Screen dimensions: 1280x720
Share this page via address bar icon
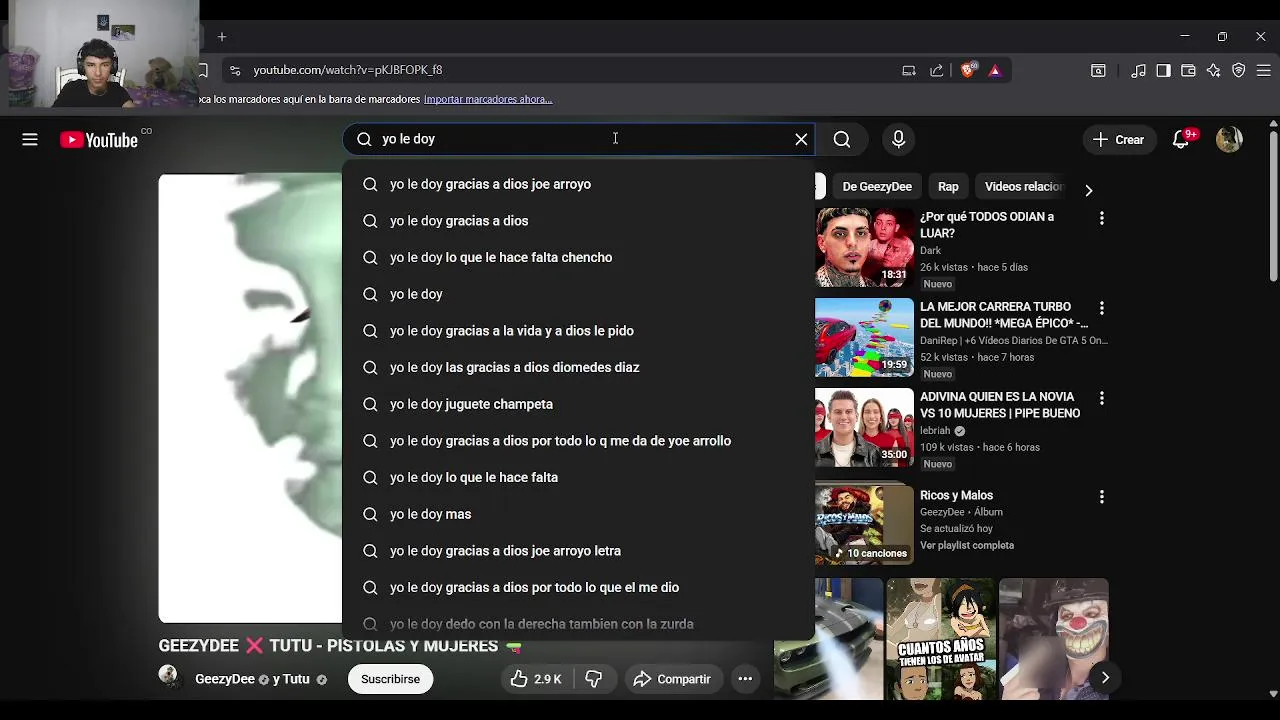pyautogui.click(x=936, y=70)
